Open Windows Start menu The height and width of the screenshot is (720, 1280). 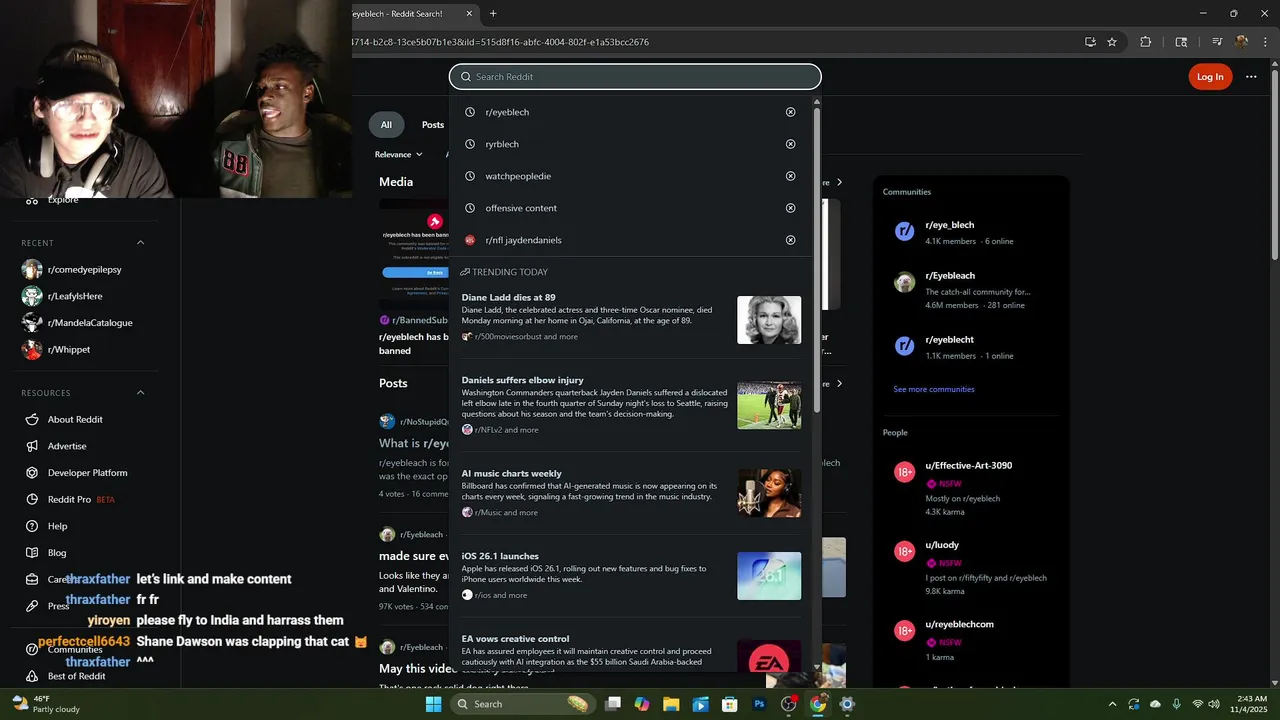[433, 704]
